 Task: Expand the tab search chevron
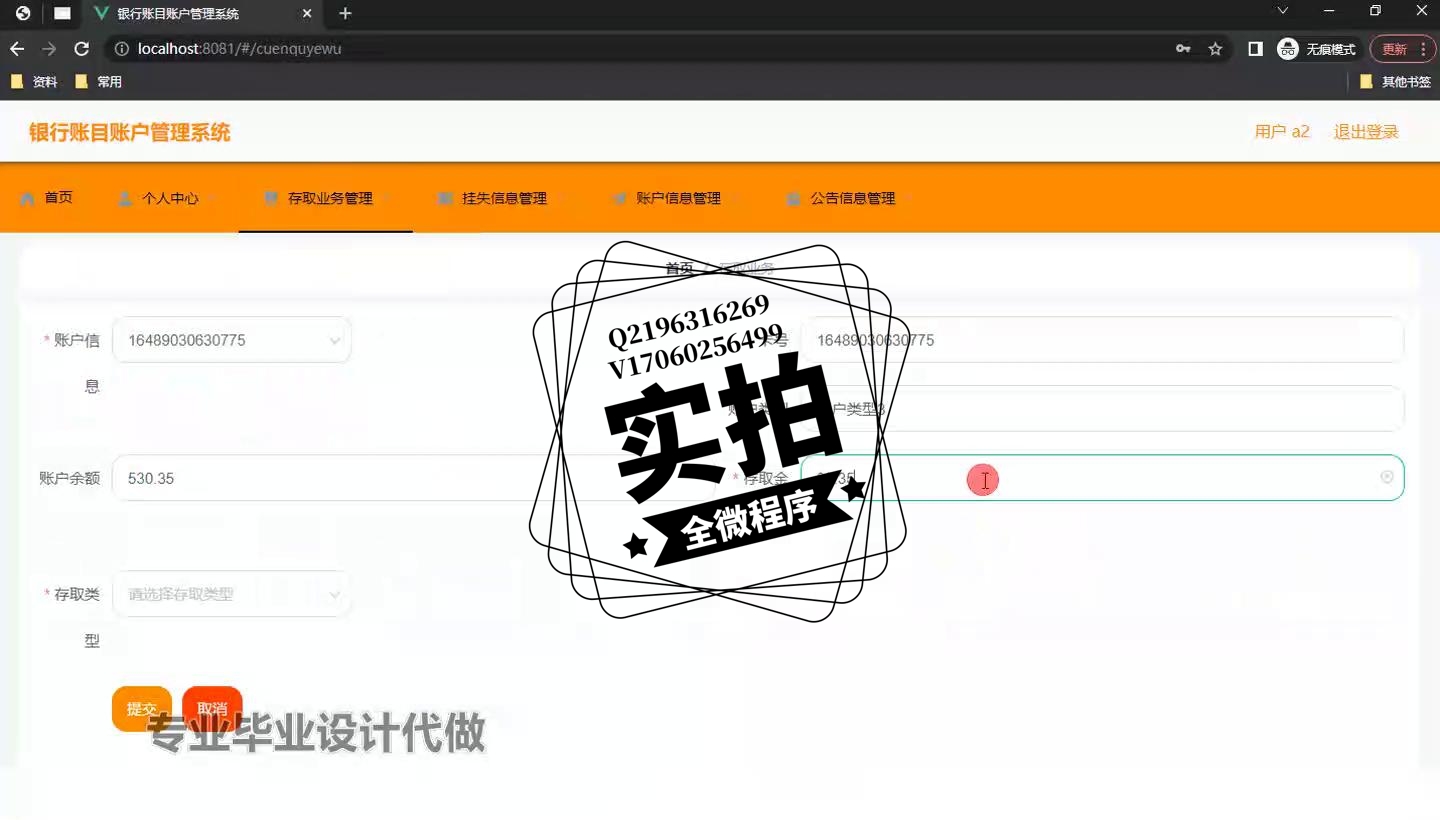point(1283,11)
